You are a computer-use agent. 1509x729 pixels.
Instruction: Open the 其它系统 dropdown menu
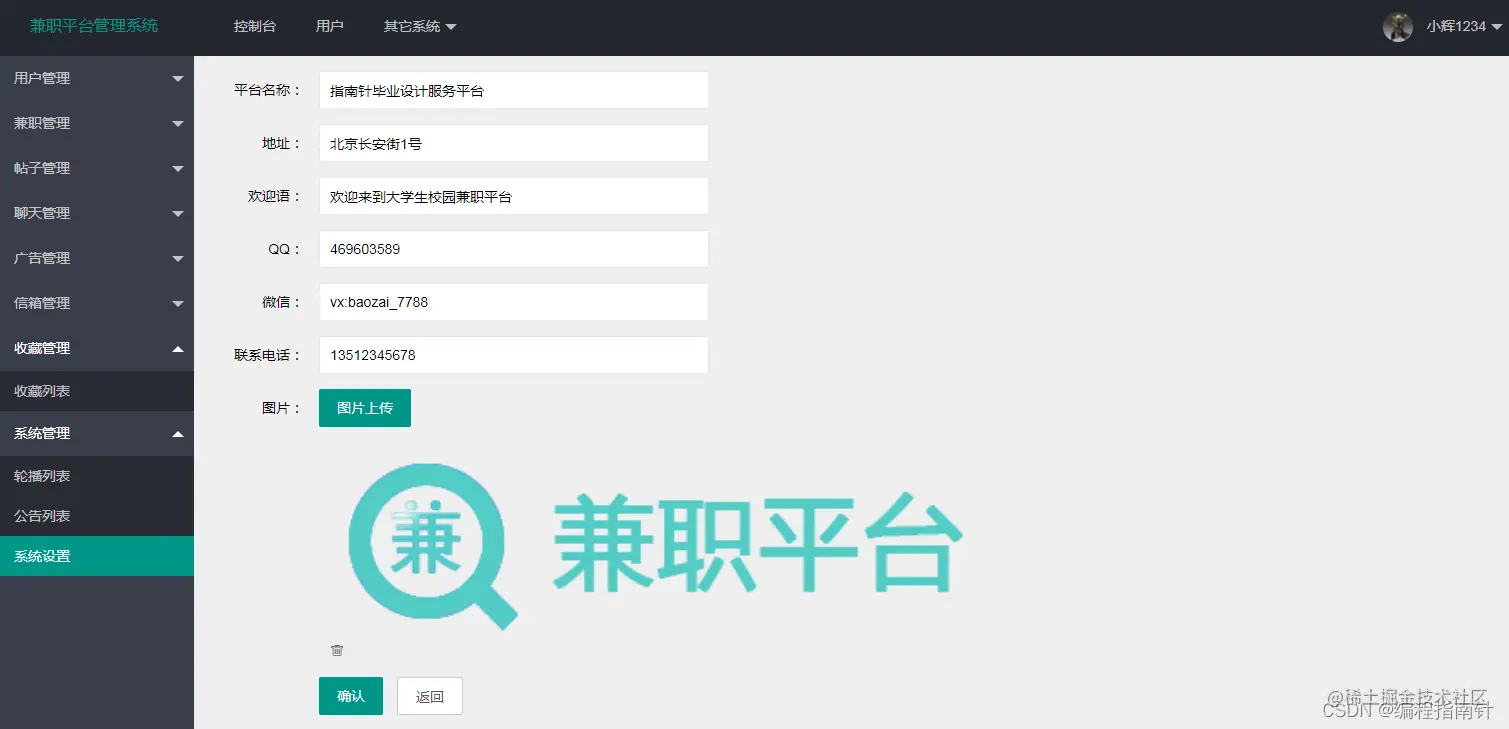click(420, 27)
